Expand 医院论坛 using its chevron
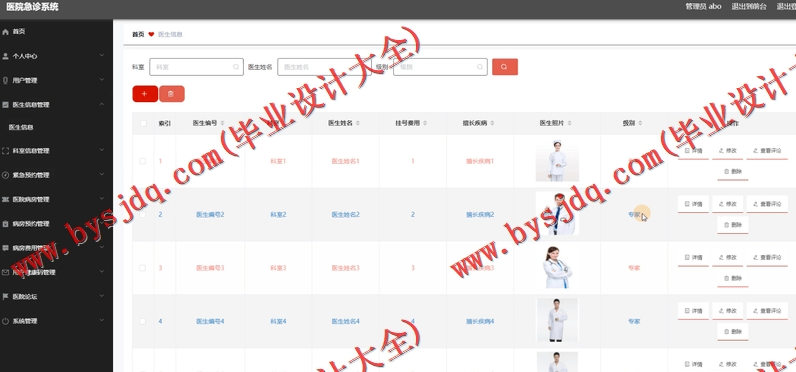Screen dimensions: 796x372 tap(102, 296)
